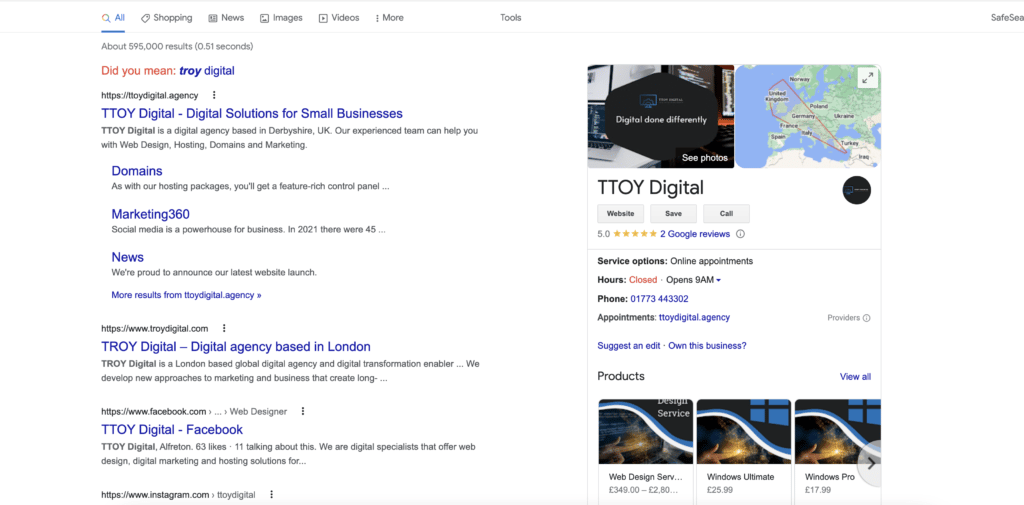
Task: Click 'More results from ttoydigital.agency'
Action: (186, 295)
